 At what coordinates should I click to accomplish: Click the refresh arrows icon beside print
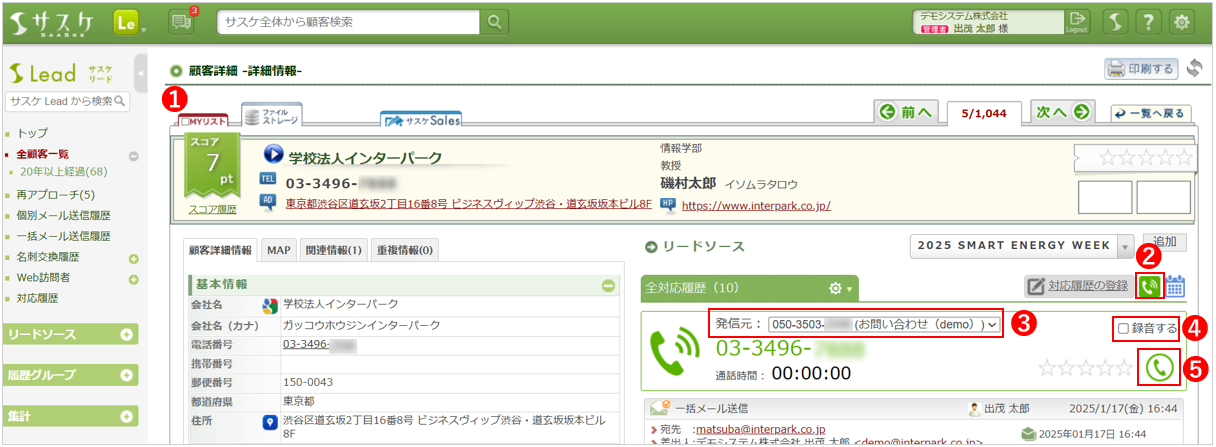coord(1193,69)
